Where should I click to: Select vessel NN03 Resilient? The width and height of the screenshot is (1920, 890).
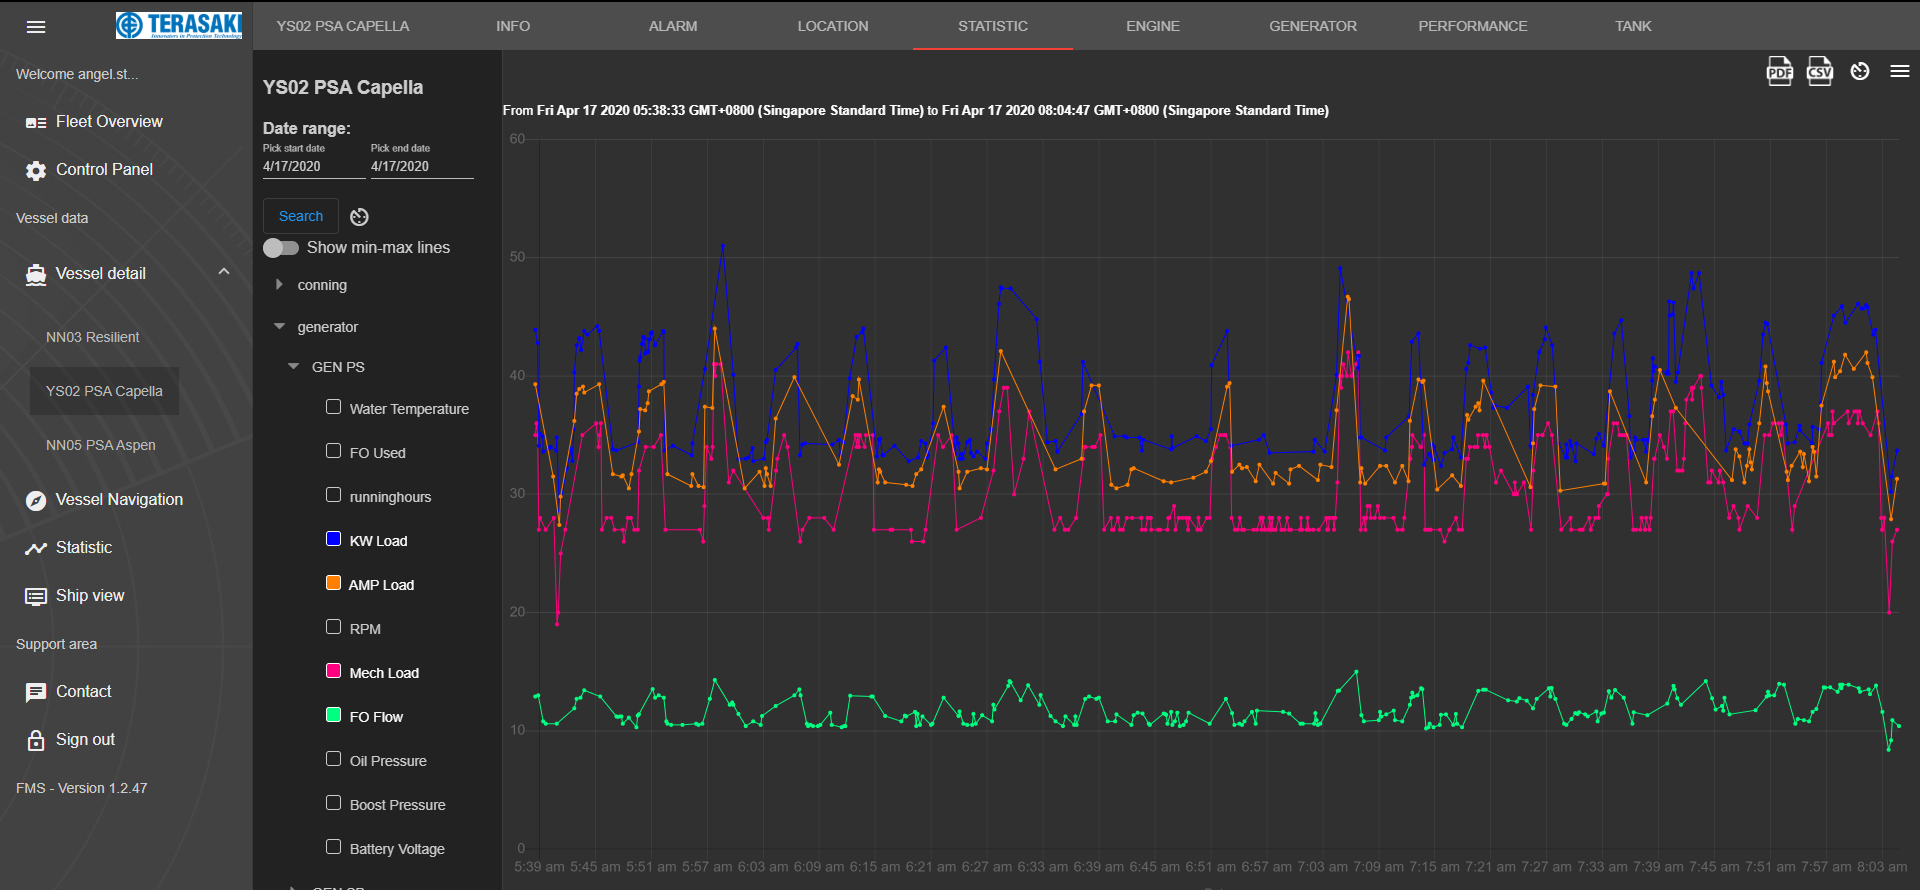tap(92, 338)
